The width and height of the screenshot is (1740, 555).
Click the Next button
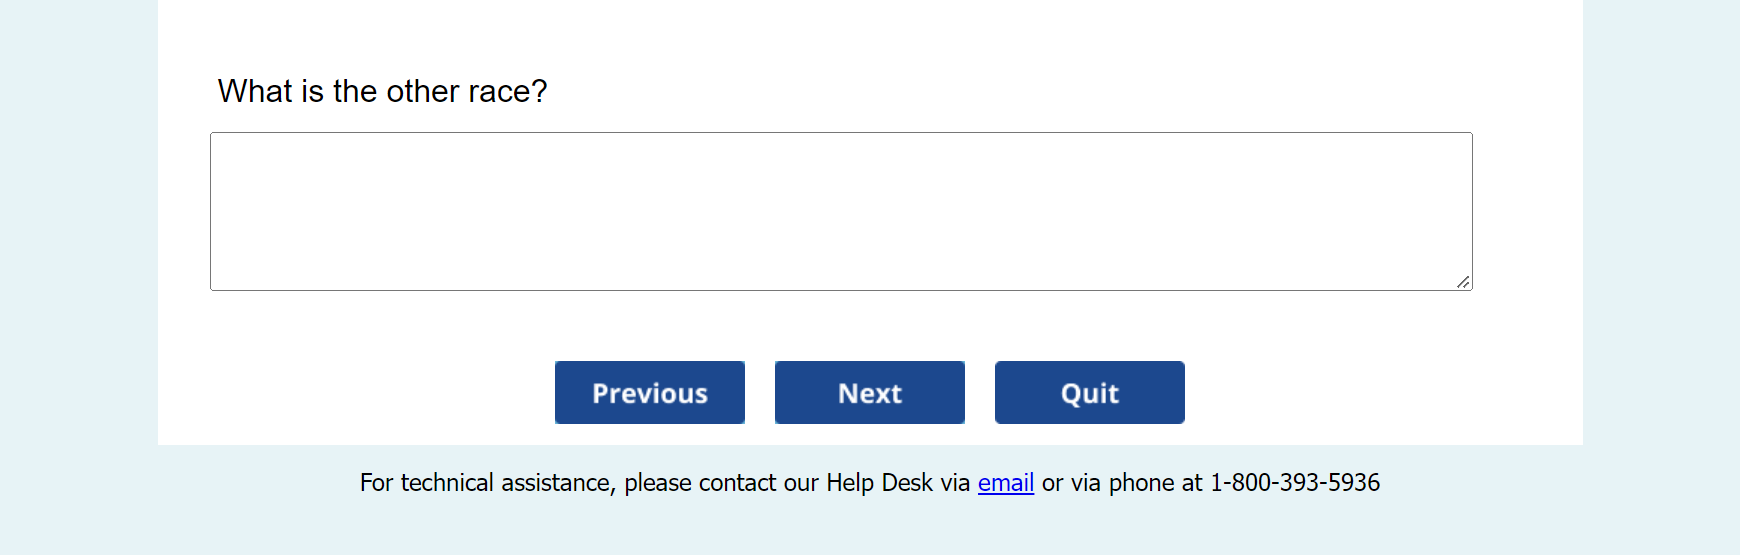tap(869, 393)
